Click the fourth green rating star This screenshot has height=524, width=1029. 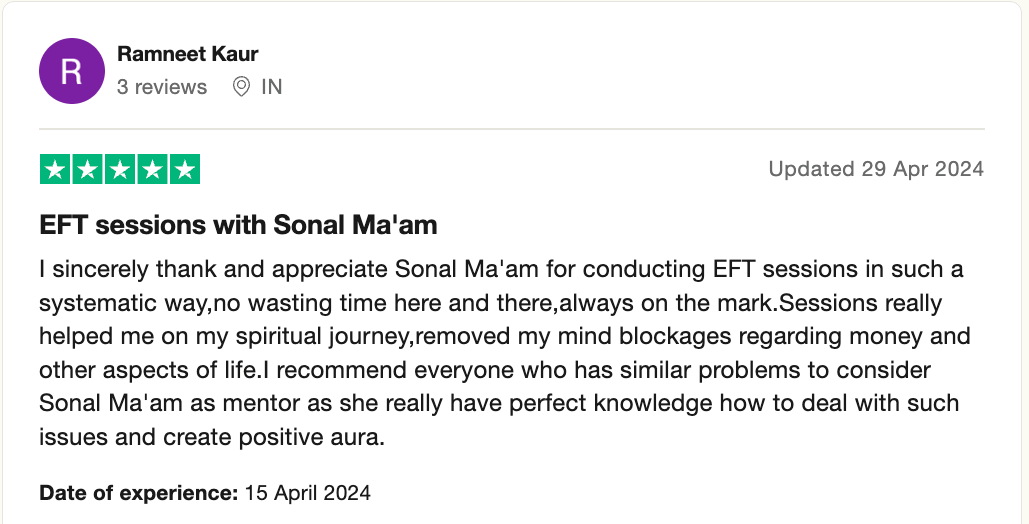tap(152, 170)
